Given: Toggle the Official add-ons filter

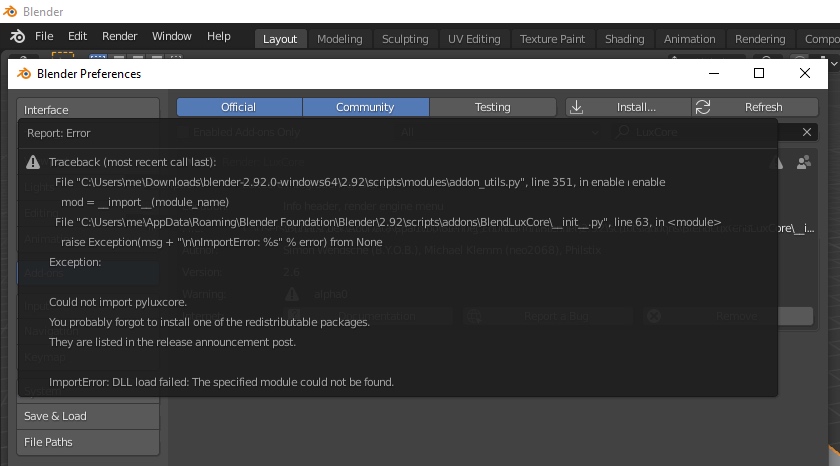Looking at the screenshot, I should tap(239, 107).
